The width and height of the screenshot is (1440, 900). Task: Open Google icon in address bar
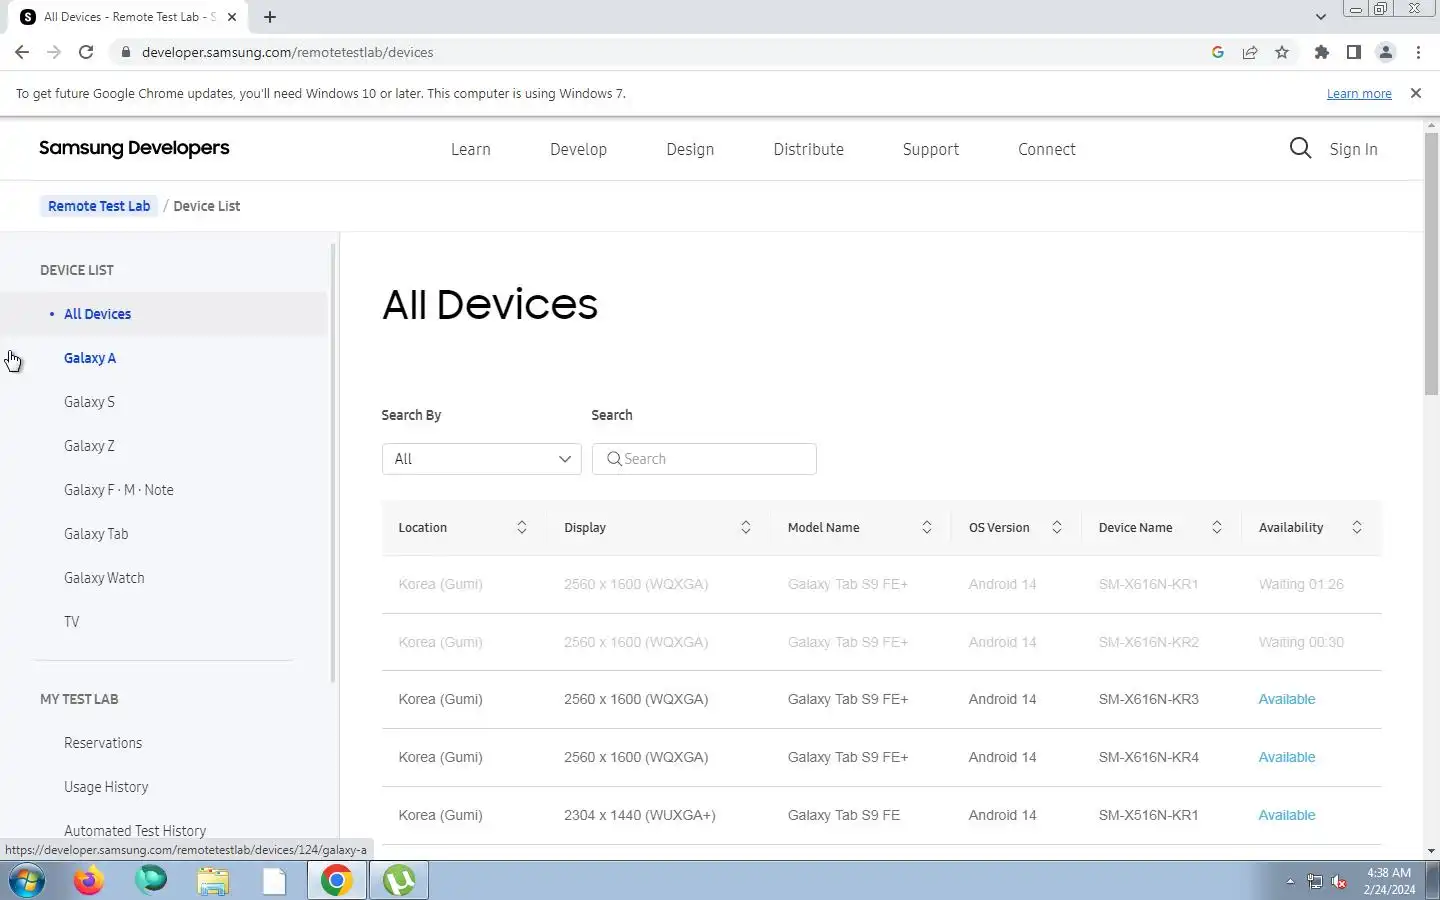[1217, 52]
